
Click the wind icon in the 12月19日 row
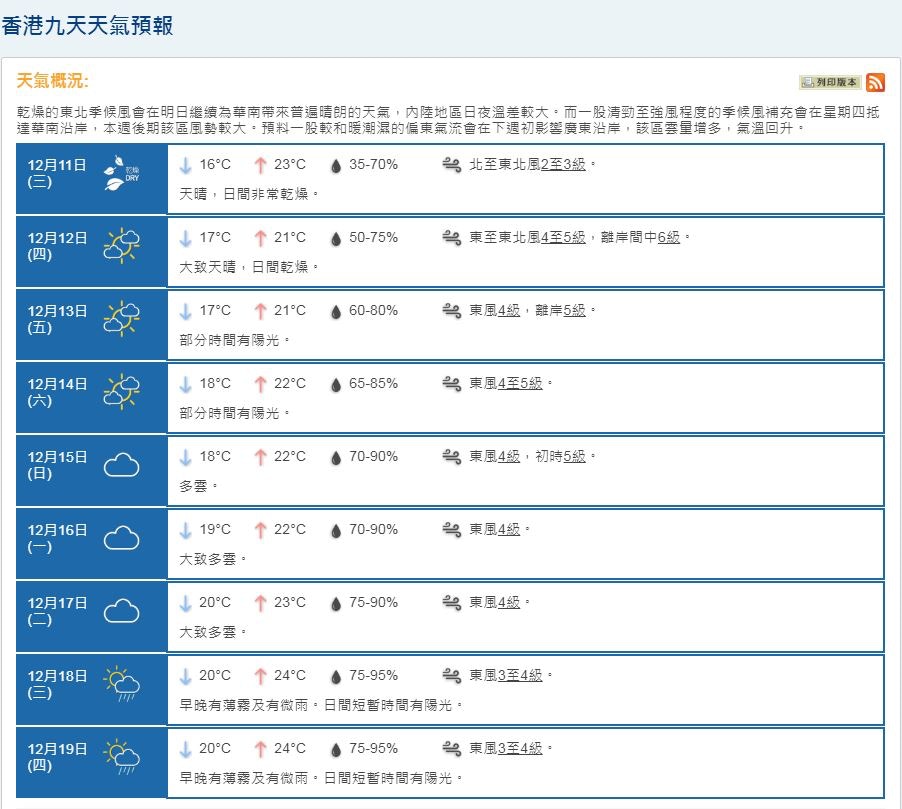tap(452, 749)
